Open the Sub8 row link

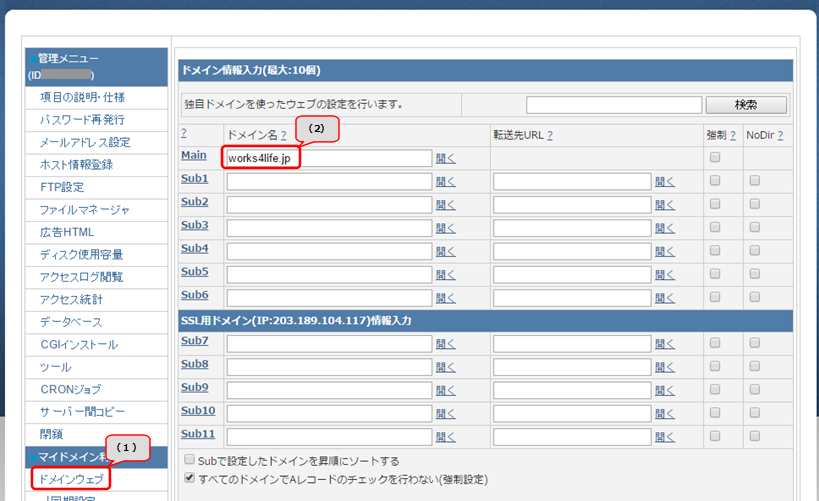(x=194, y=364)
